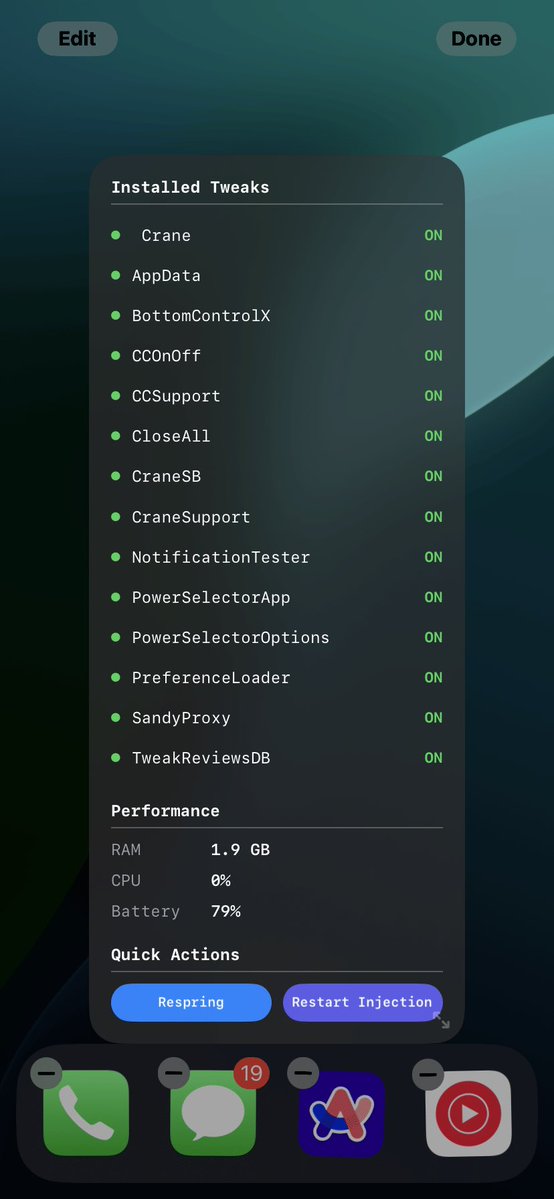This screenshot has width=554, height=1199.
Task: Click the Installed Tweaks heading
Action: (x=191, y=187)
